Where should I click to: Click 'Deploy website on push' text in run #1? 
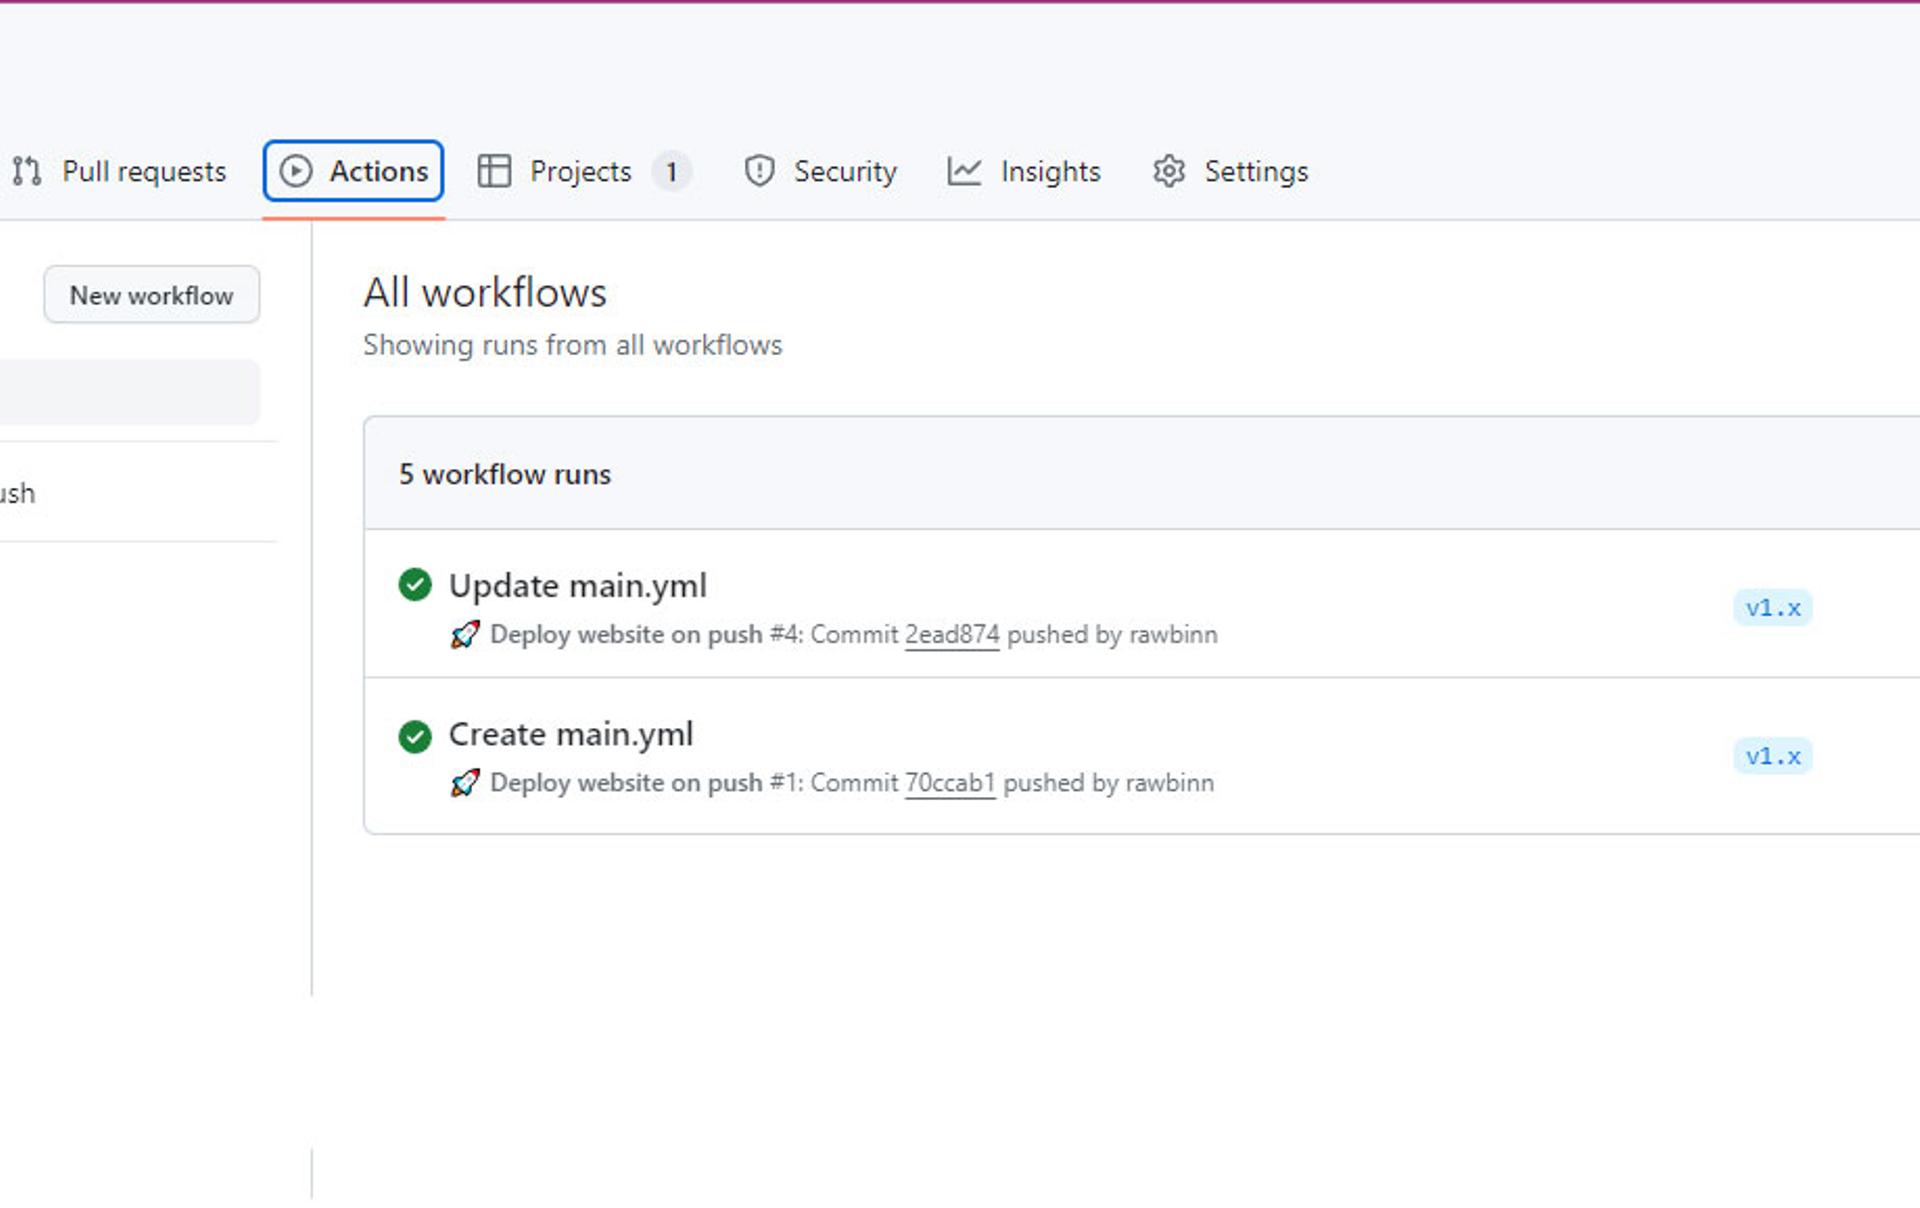pos(626,782)
